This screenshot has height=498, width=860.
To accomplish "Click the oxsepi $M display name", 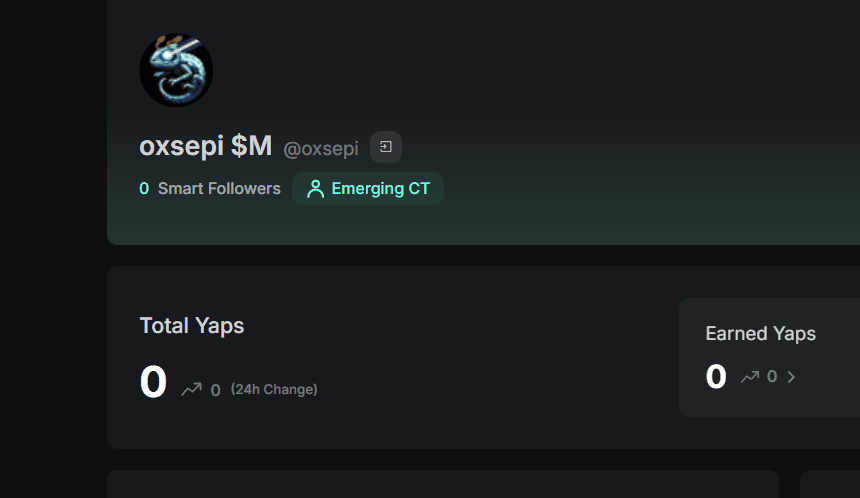I will pos(205,146).
